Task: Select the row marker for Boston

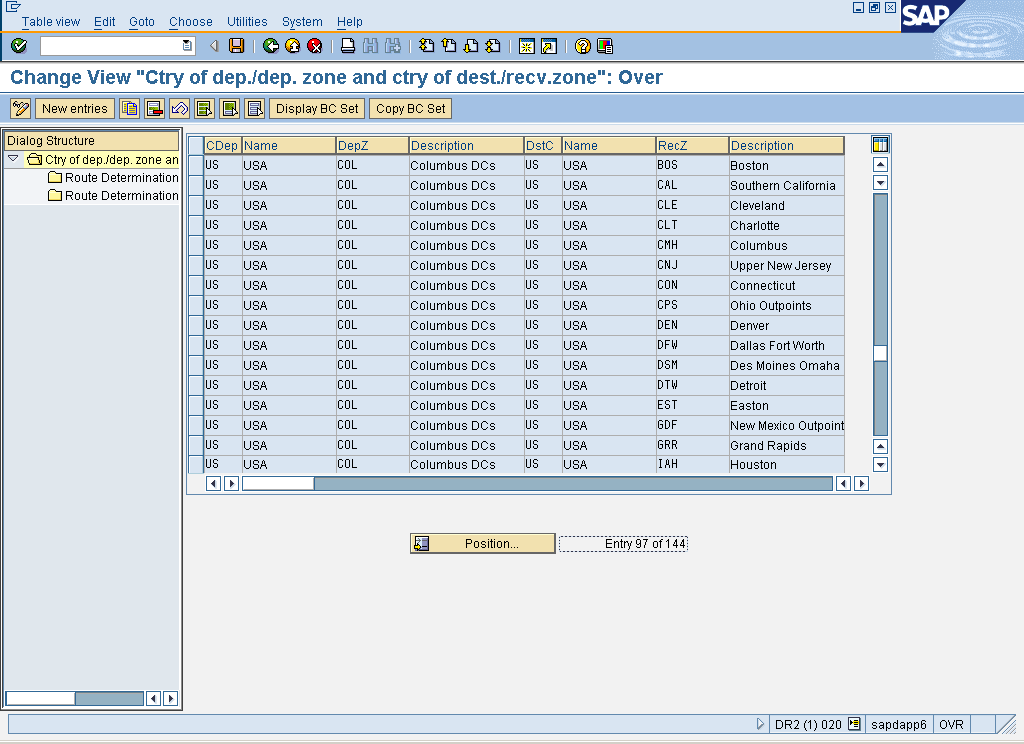Action: (196, 165)
